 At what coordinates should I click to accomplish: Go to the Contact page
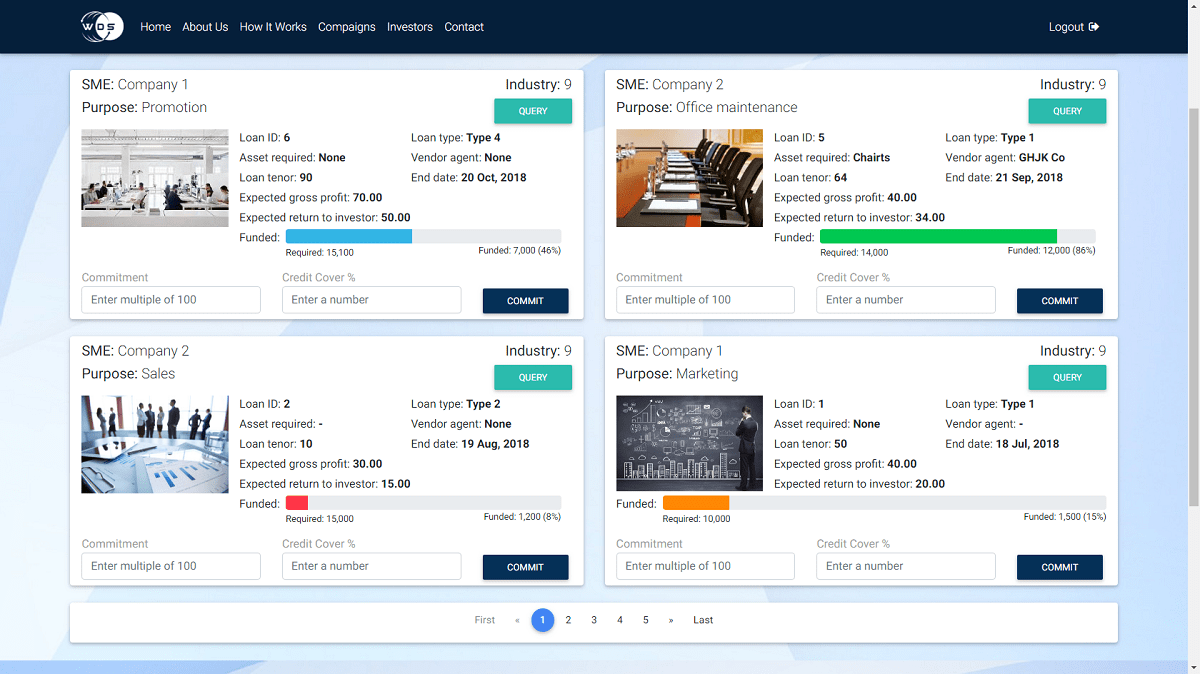click(x=464, y=27)
